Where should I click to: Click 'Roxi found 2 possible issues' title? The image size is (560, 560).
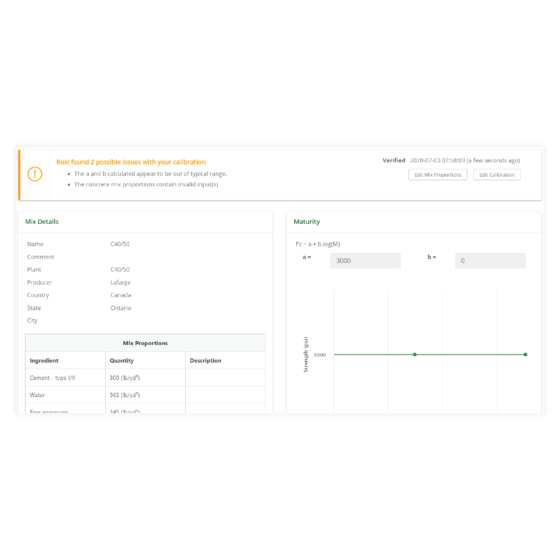pyautogui.click(x=131, y=162)
